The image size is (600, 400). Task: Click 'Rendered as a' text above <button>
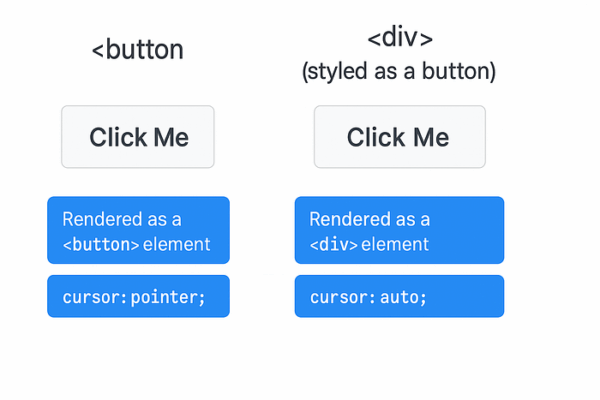pyautogui.click(x=122, y=219)
